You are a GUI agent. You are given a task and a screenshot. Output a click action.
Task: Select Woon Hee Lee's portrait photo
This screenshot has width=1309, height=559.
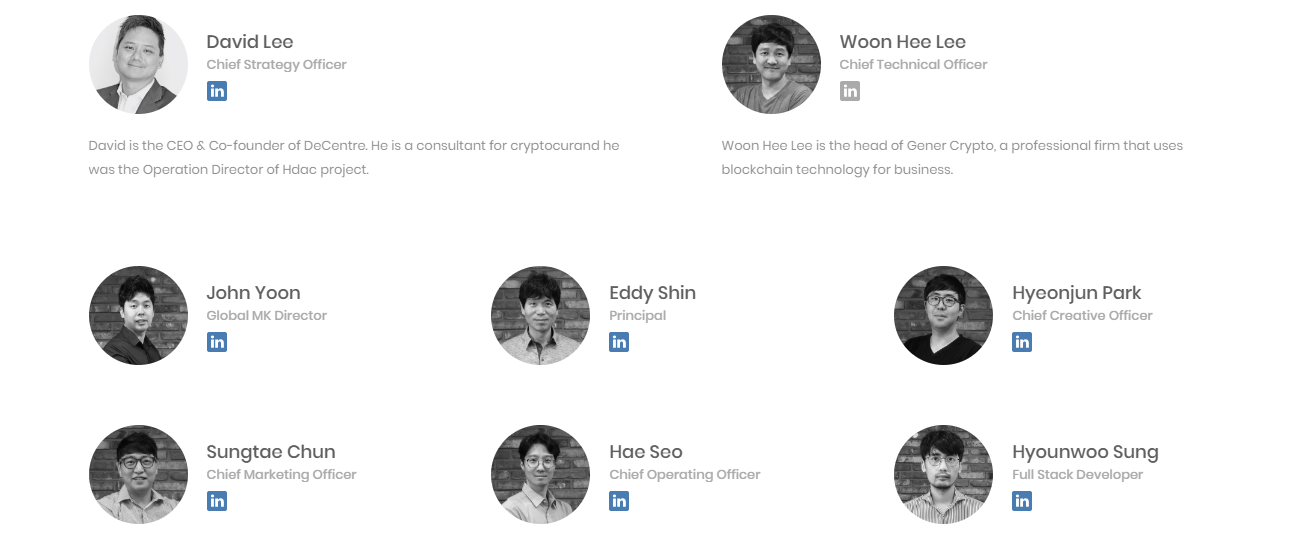pyautogui.click(x=771, y=65)
